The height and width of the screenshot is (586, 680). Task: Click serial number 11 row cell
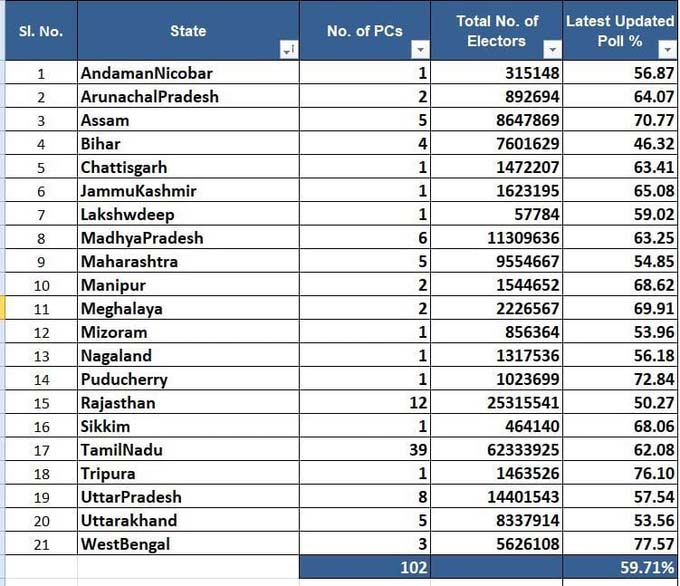tap(40, 309)
